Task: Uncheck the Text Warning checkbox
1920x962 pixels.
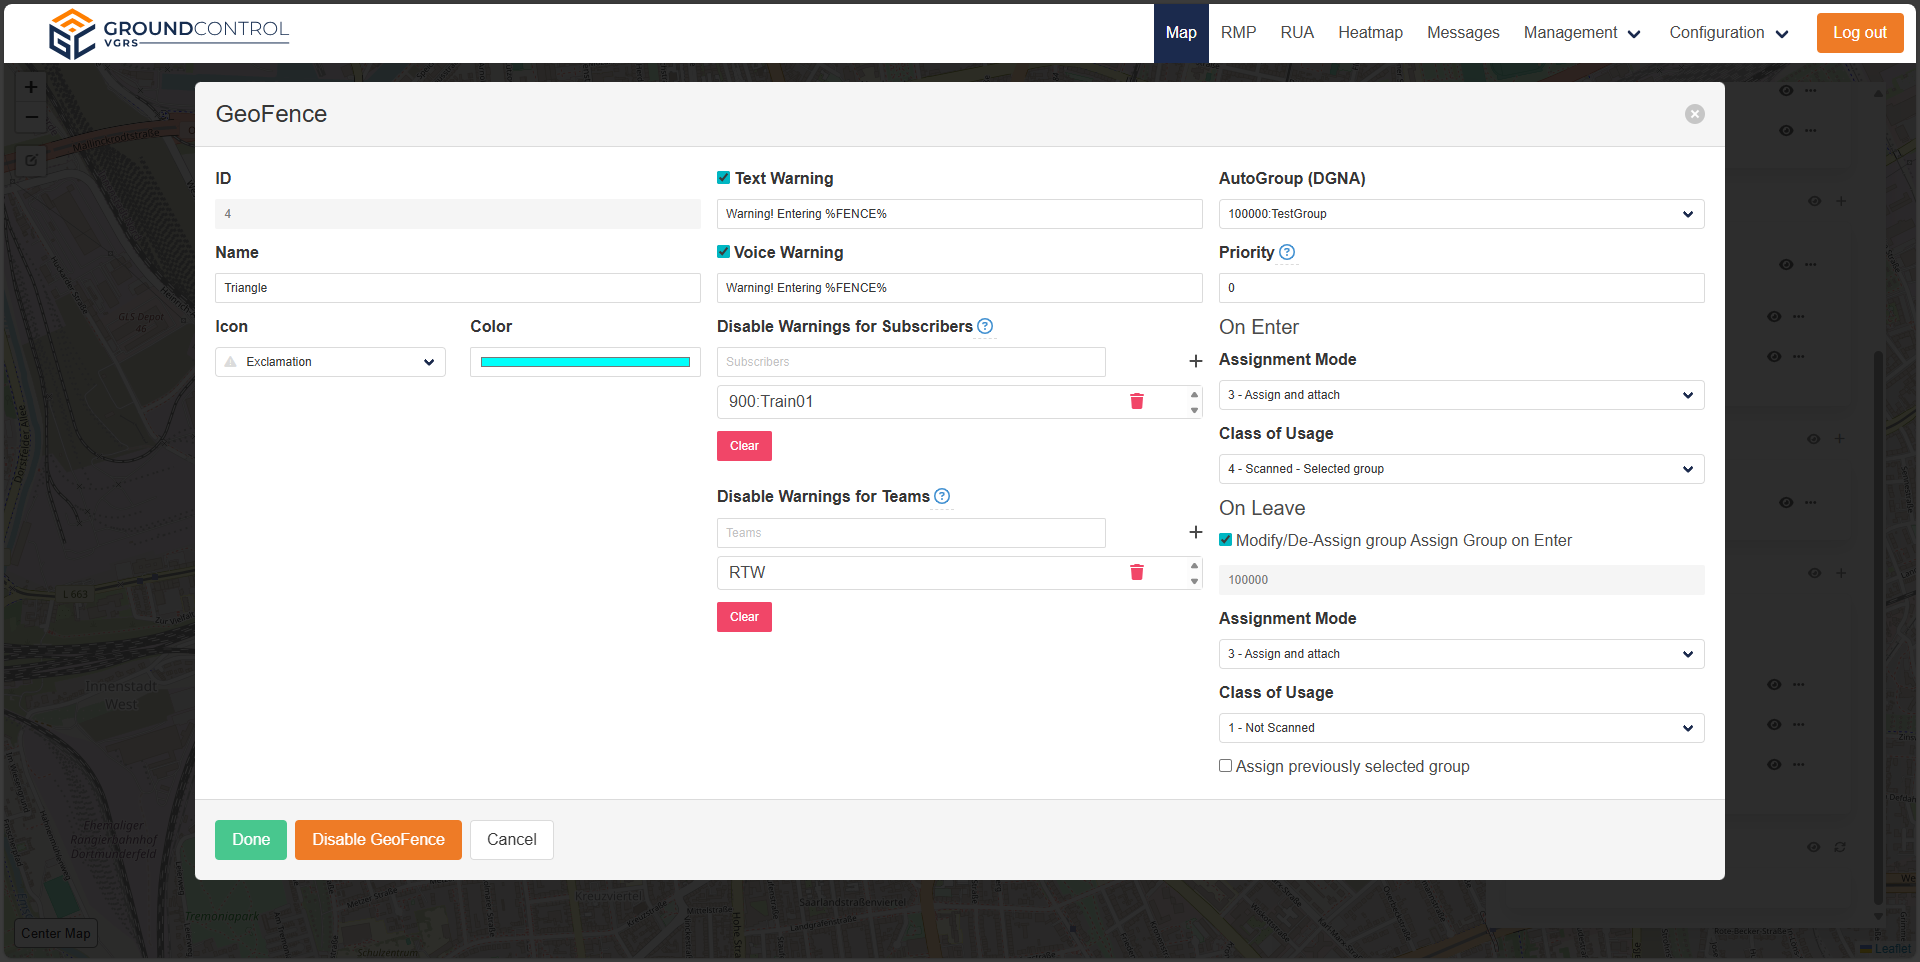Action: [724, 178]
